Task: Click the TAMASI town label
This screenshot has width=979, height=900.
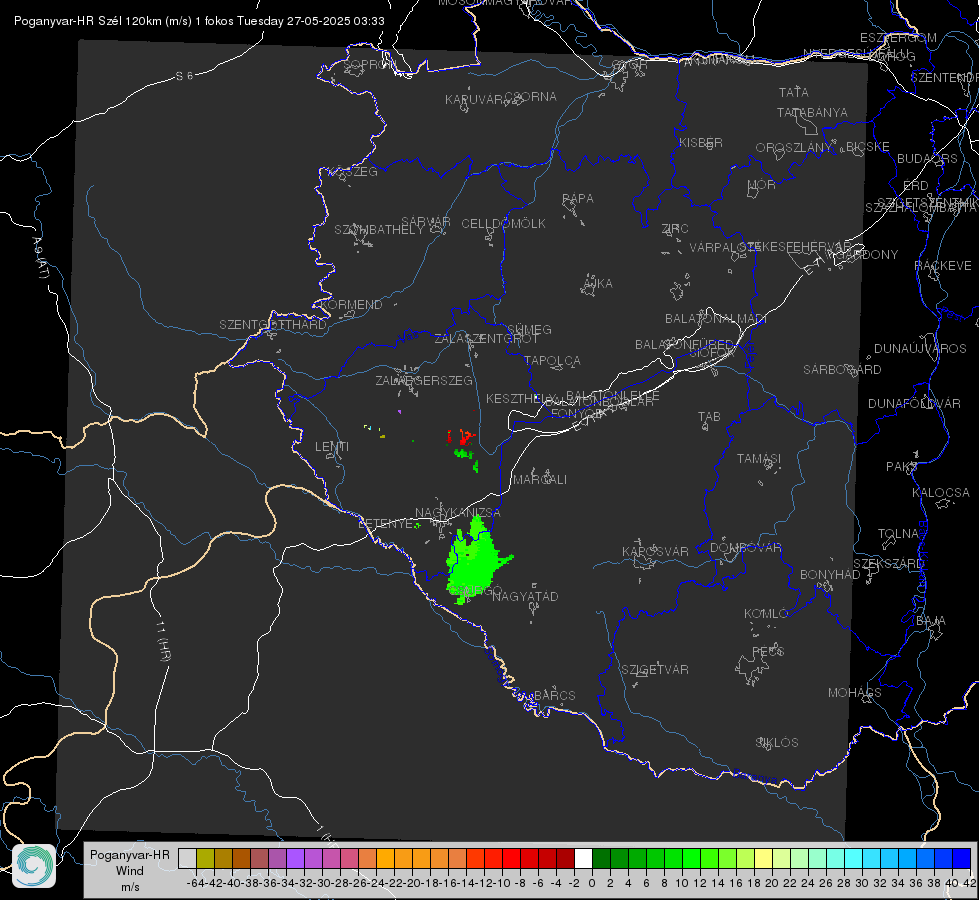Action: pyautogui.click(x=759, y=458)
